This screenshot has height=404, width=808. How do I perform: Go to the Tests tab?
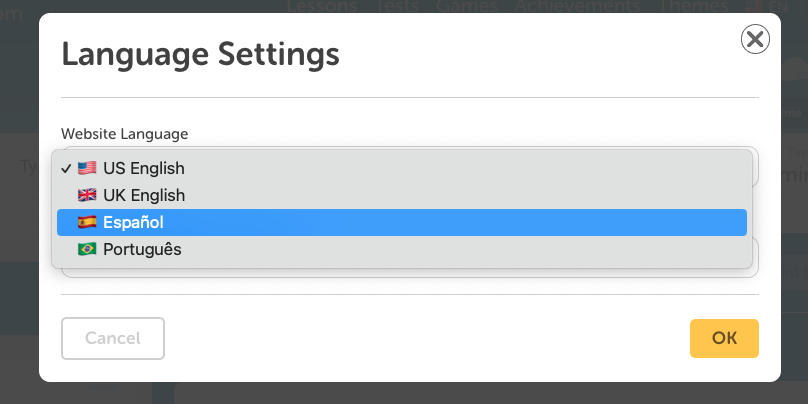pos(397,6)
